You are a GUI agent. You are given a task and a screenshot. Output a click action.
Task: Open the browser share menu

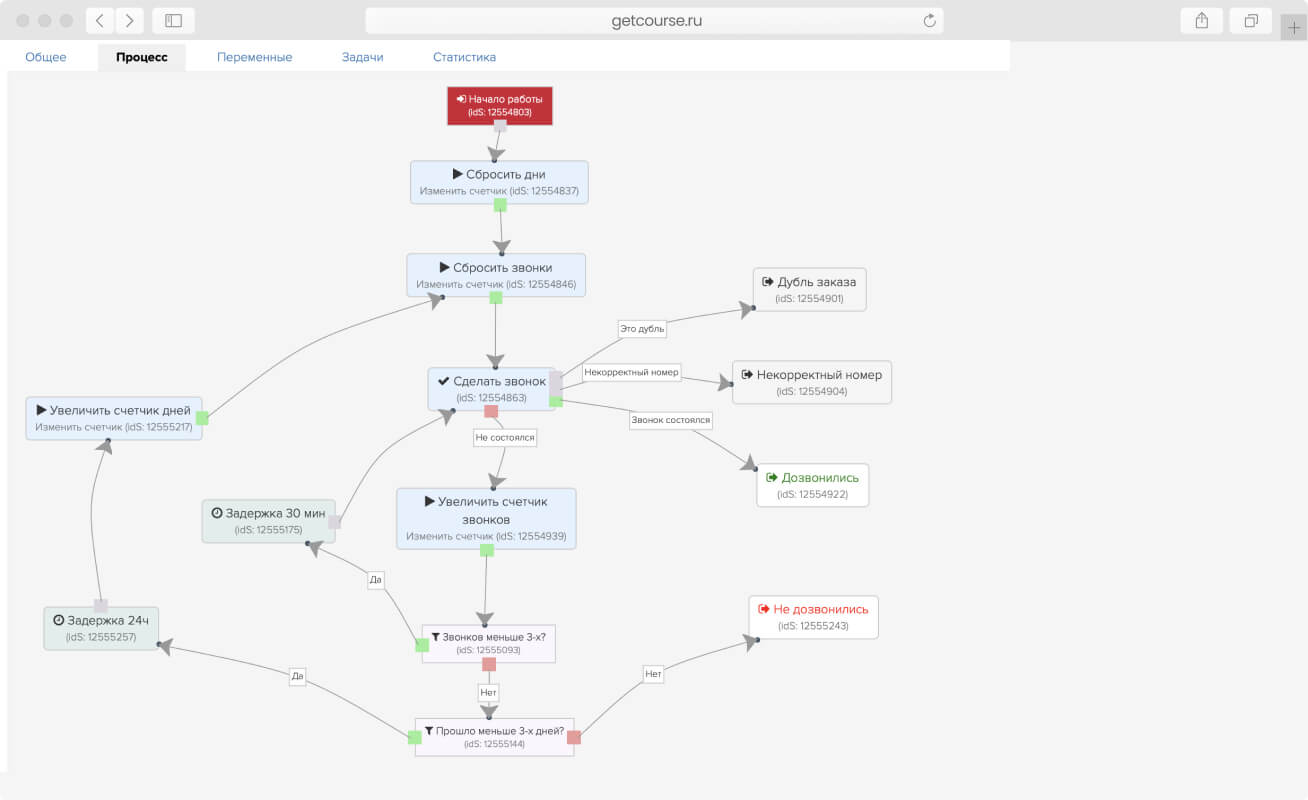1202,20
